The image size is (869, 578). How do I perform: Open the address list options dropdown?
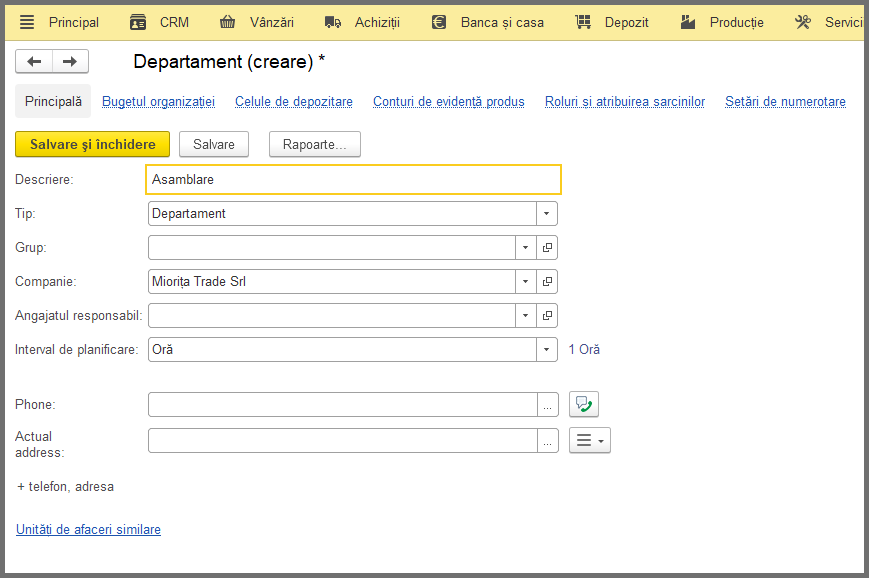point(590,440)
